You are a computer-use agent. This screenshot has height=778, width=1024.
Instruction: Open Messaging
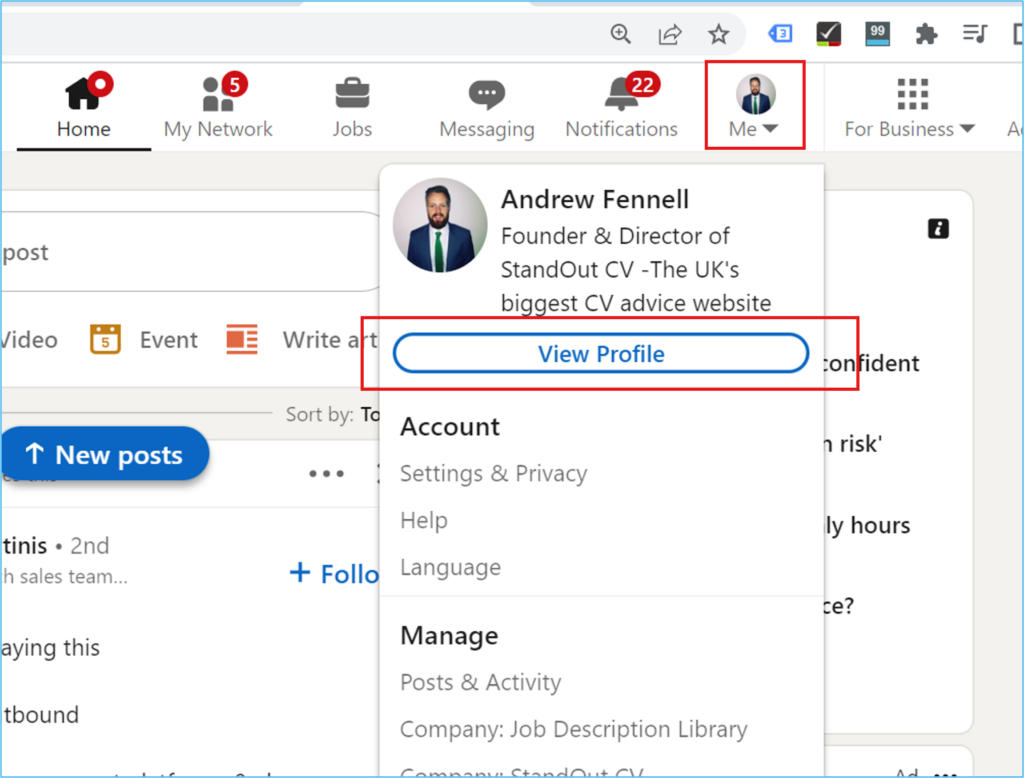tap(486, 103)
